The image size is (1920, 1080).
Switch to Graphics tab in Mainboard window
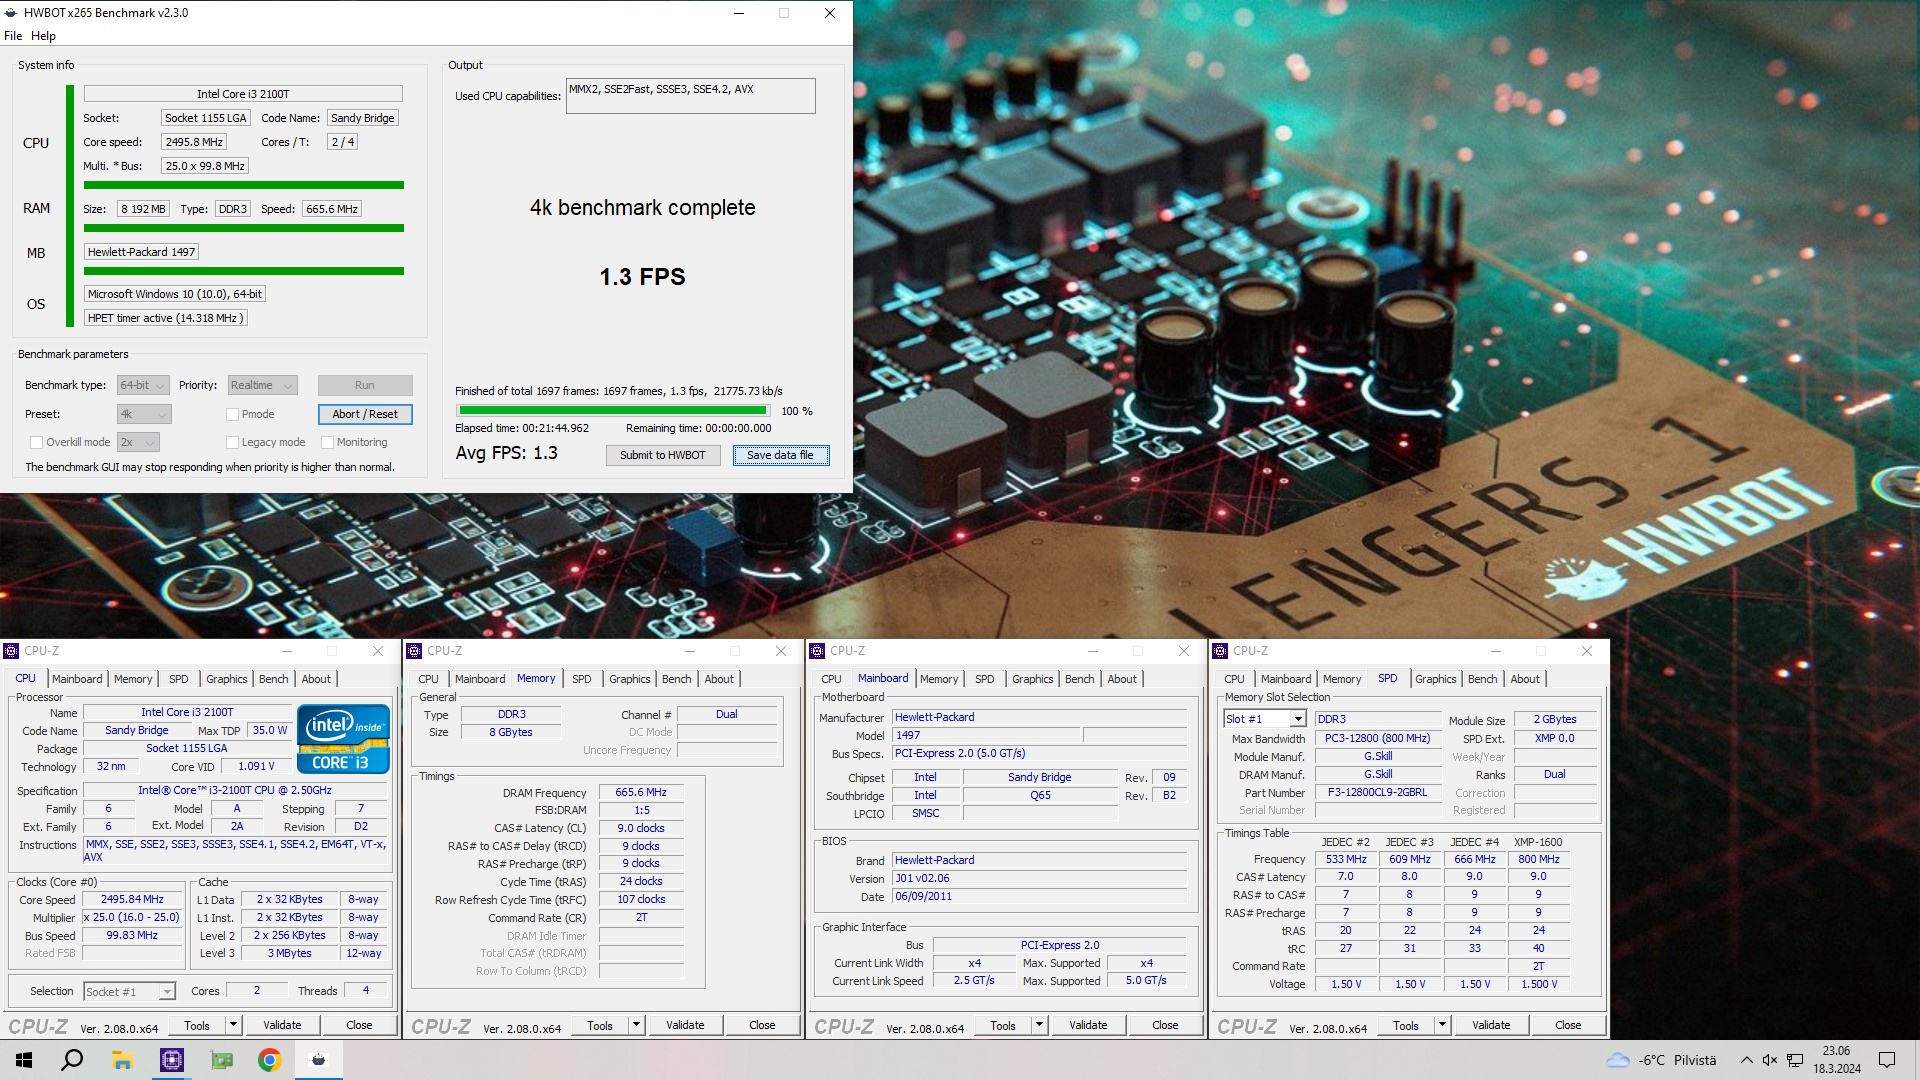1032,679
